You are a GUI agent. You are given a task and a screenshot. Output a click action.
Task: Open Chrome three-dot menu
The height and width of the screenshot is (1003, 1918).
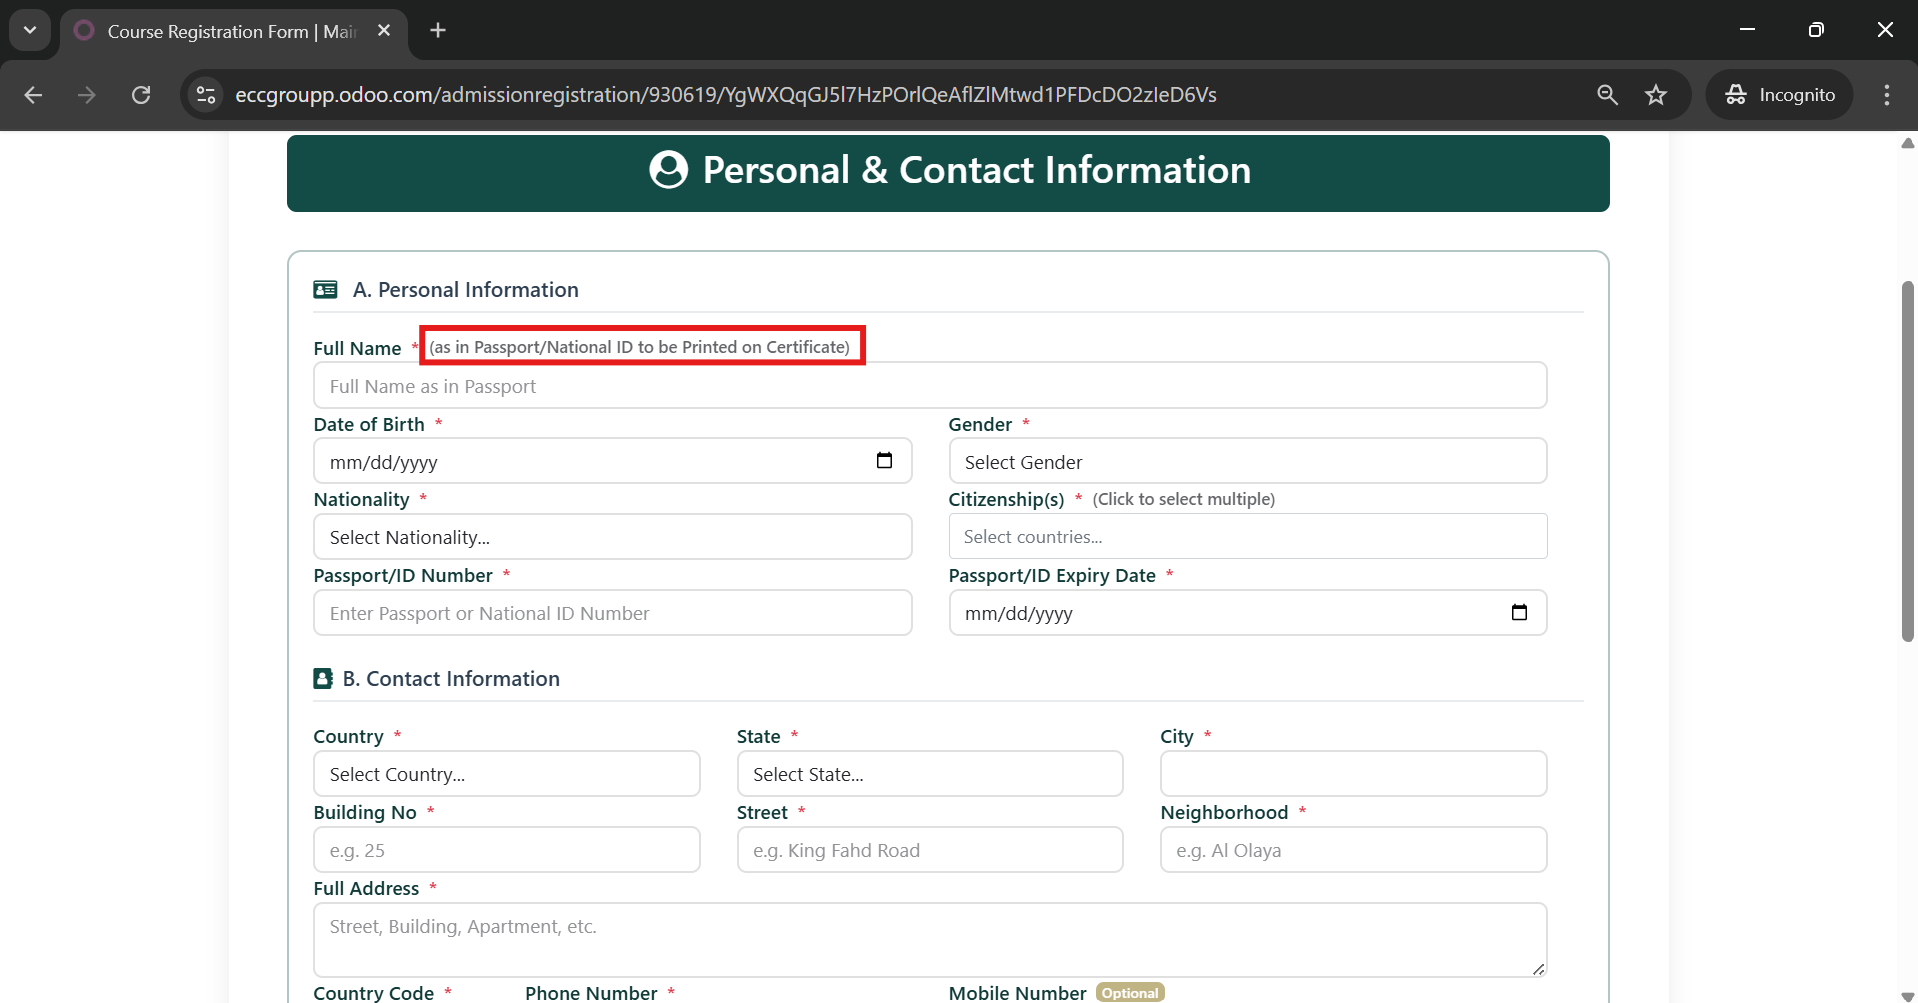click(1886, 95)
